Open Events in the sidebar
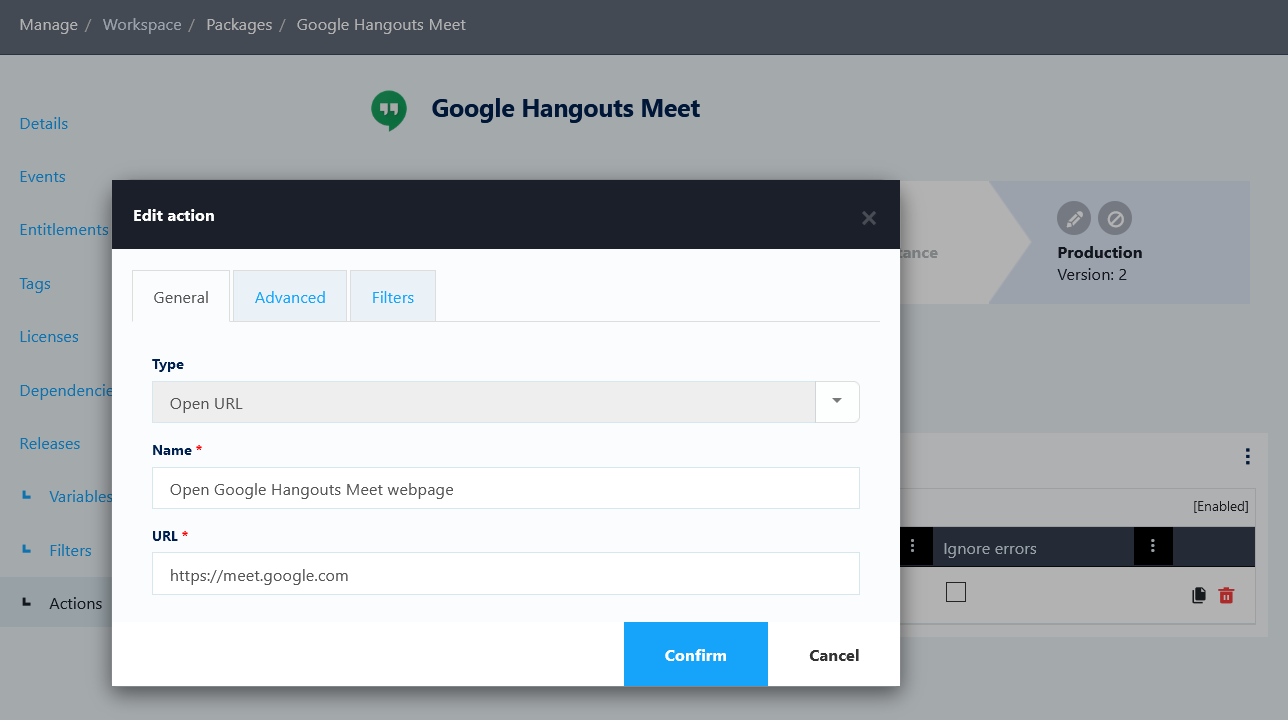Viewport: 1288px width, 720px height. point(42,177)
